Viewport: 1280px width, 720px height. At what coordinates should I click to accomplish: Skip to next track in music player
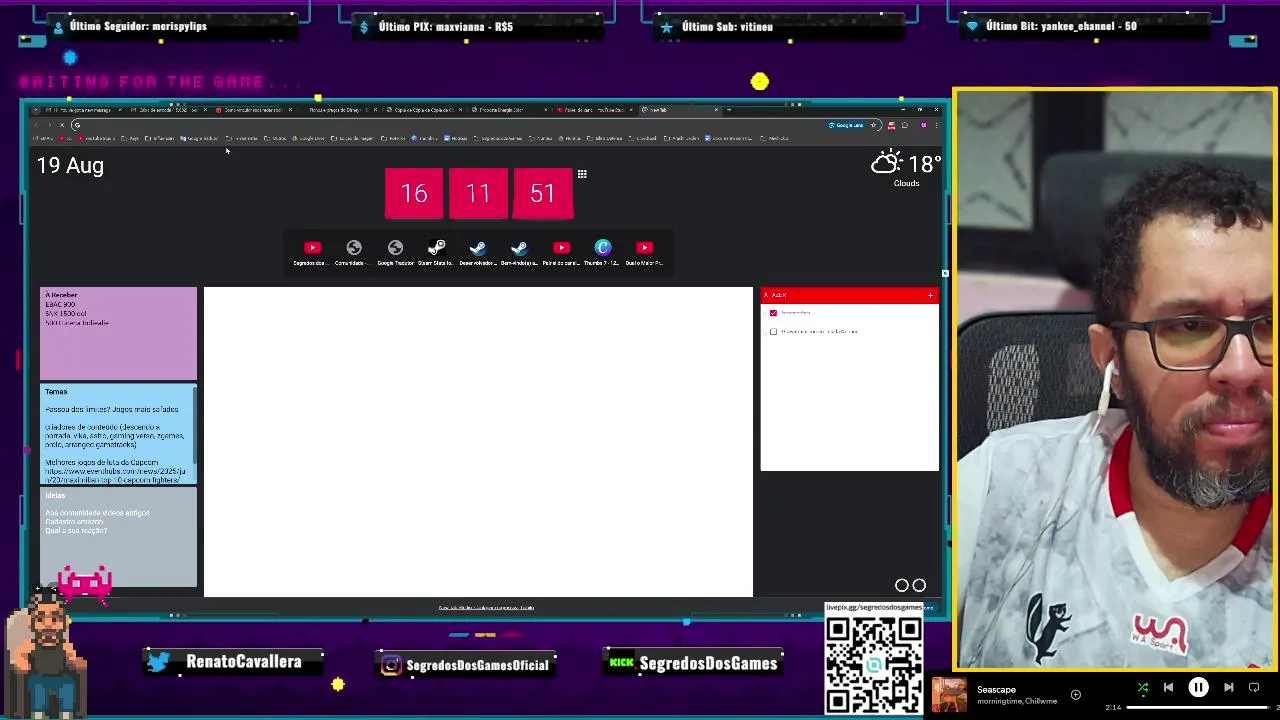[1228, 687]
